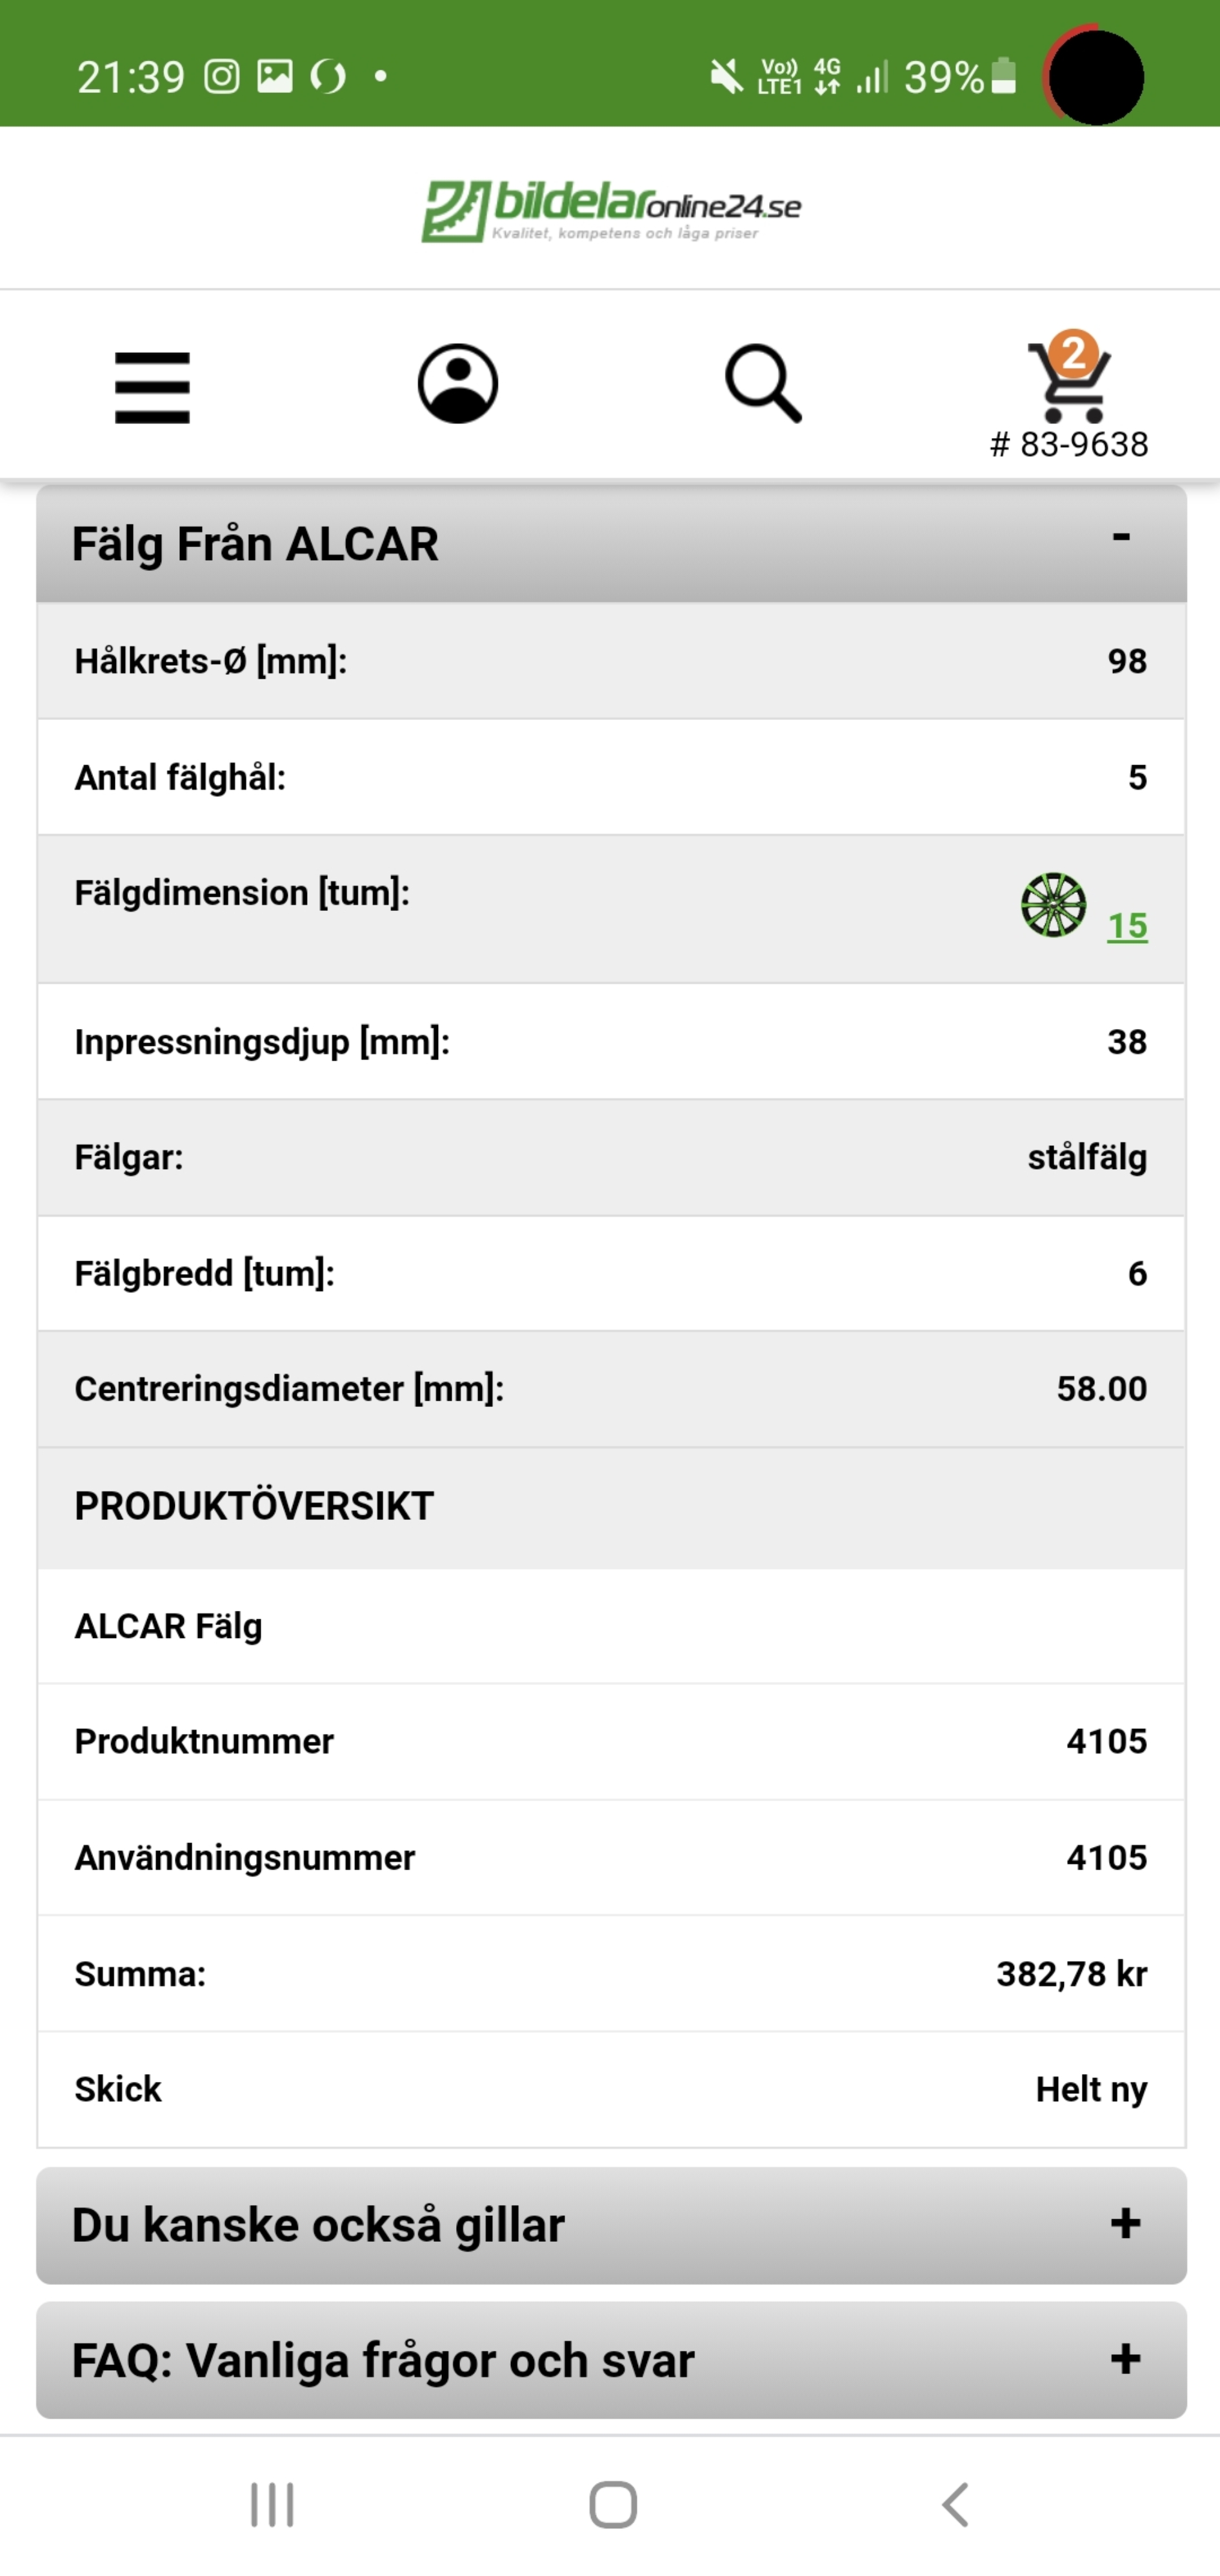
Task: Tap the PRODUKTÖVERSIKT heading
Action: 254,1506
